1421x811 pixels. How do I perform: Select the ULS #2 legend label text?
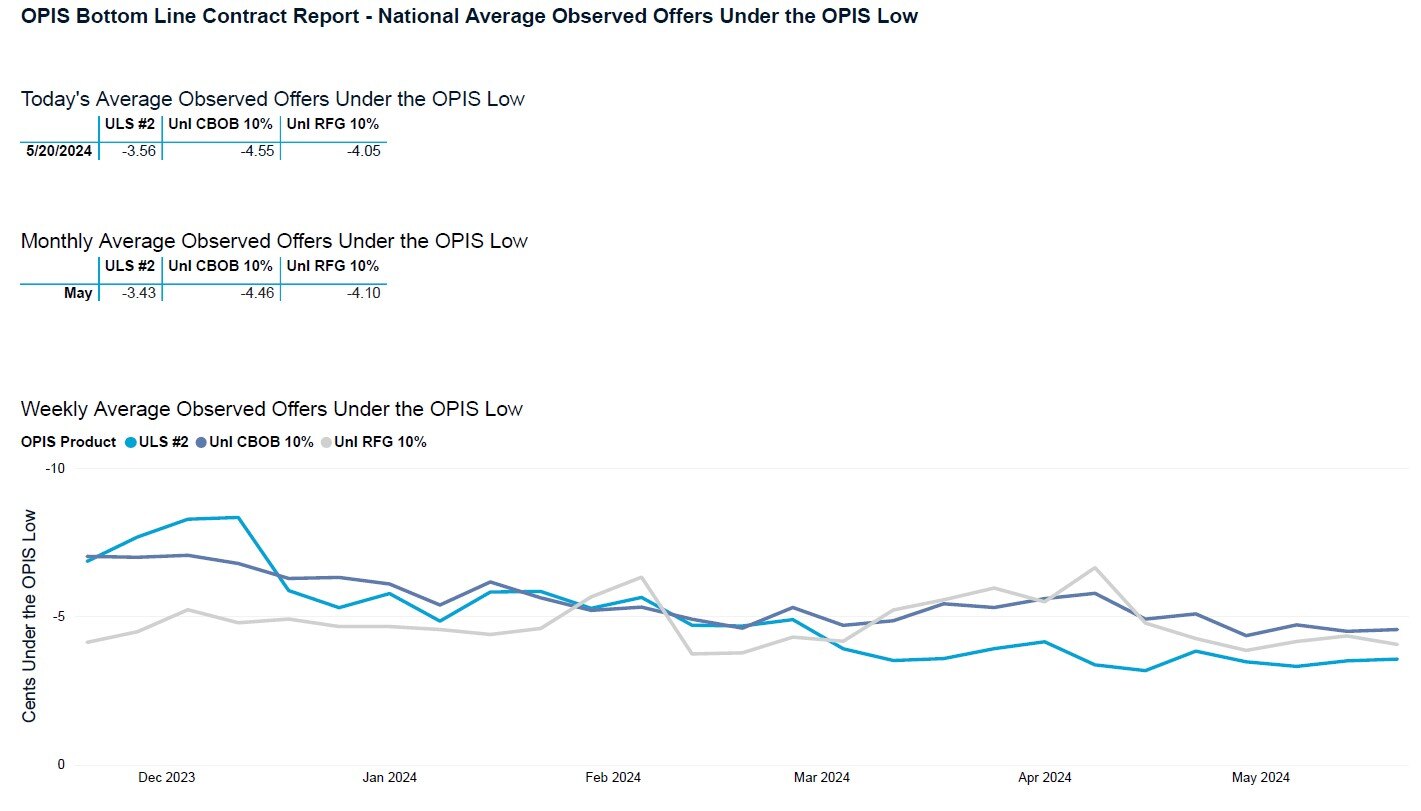pos(164,442)
